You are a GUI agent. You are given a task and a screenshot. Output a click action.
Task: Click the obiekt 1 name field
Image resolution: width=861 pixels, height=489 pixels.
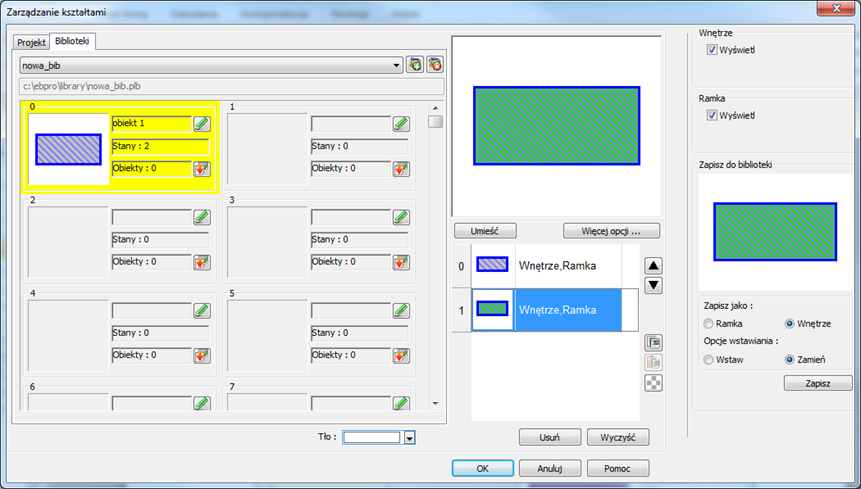(152, 123)
